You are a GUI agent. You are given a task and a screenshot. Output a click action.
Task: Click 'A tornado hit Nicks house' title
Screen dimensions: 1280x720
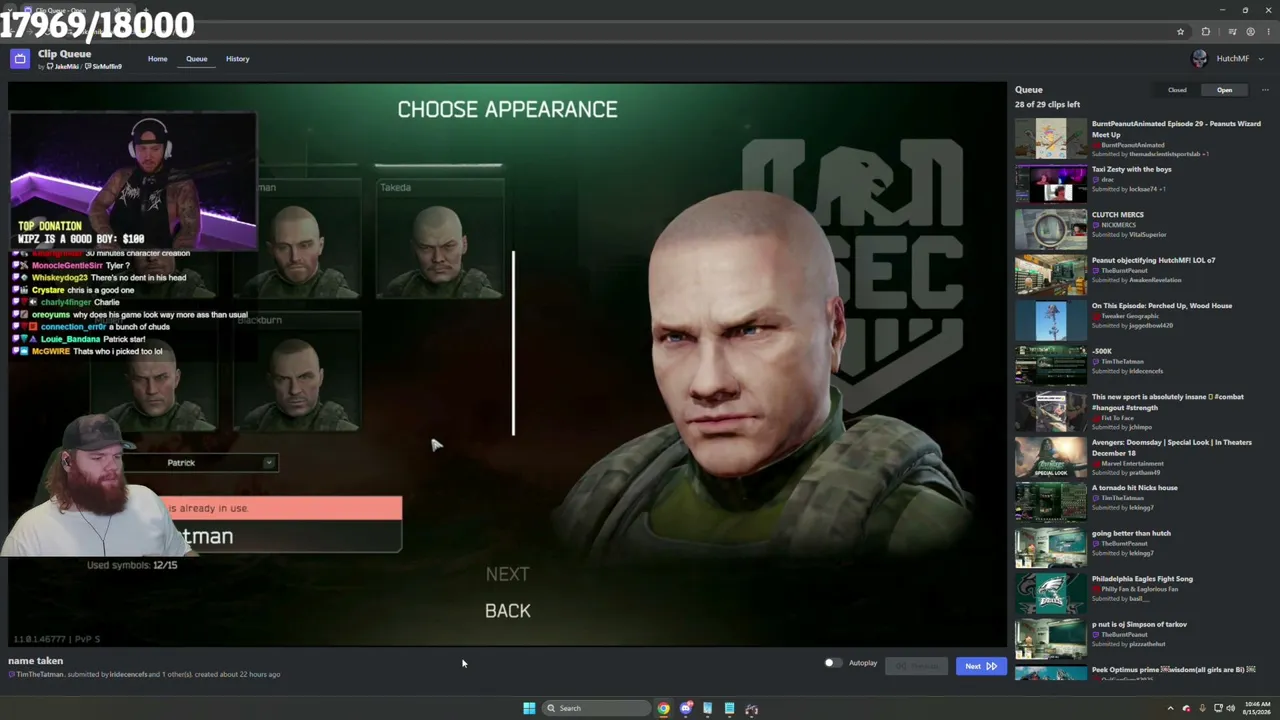click(1135, 488)
